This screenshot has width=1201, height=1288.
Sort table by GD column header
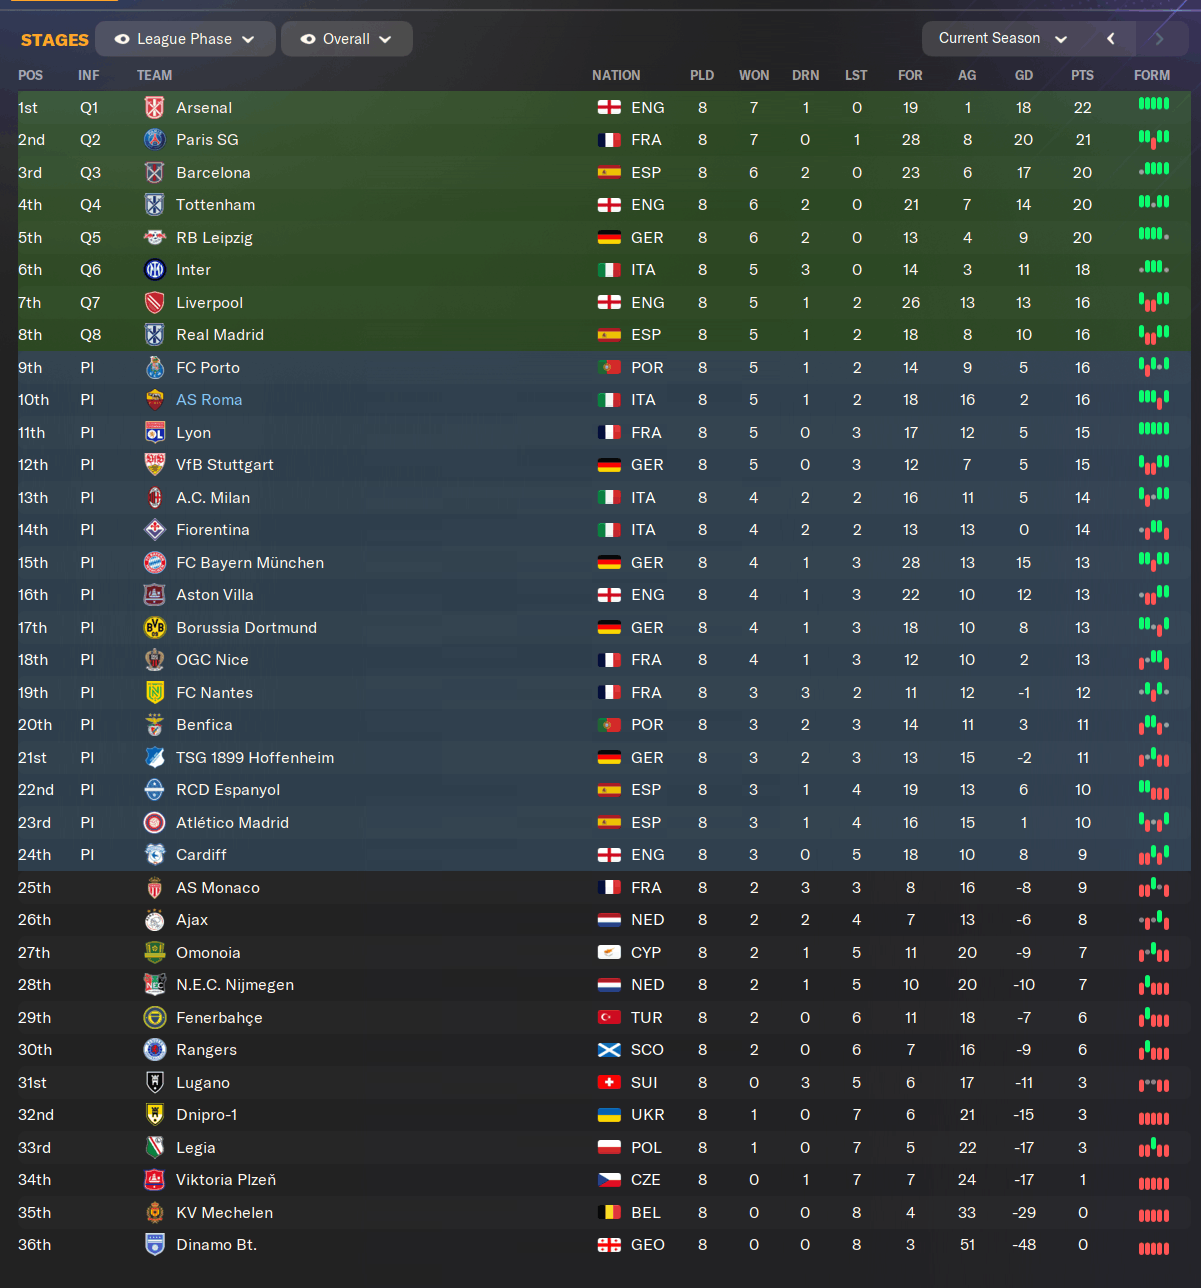point(1024,75)
